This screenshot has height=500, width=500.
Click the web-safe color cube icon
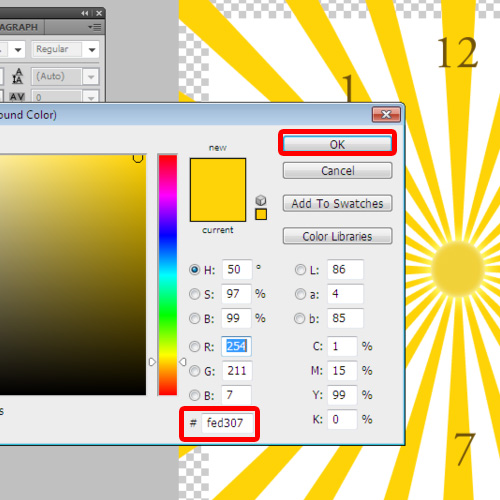[261, 200]
